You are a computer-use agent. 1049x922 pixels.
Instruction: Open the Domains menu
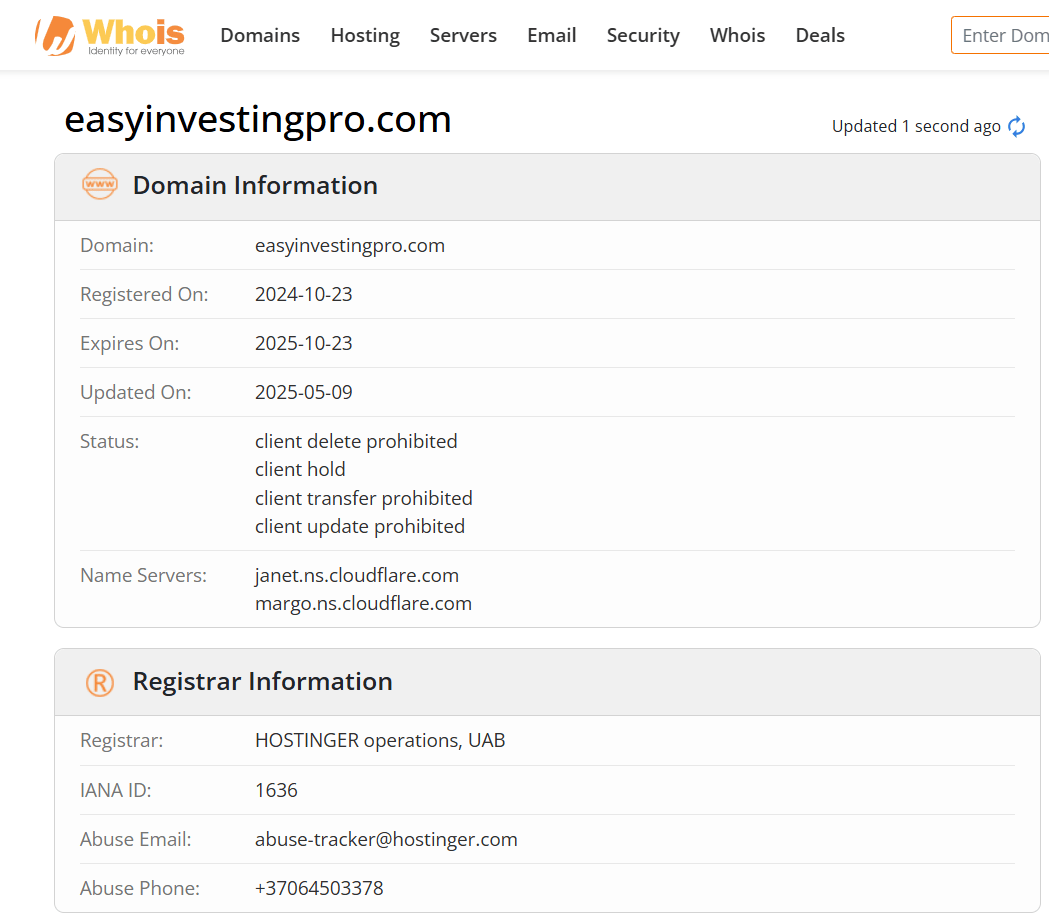(260, 35)
